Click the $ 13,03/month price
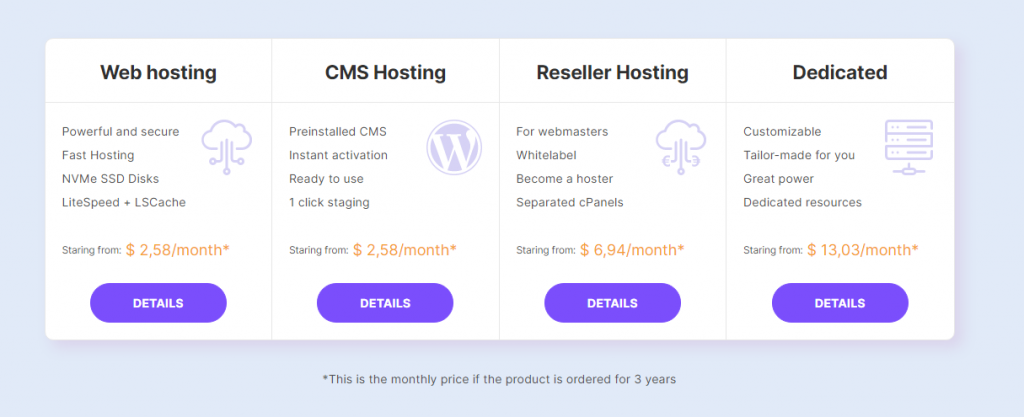The image size is (1024, 417). 863,249
